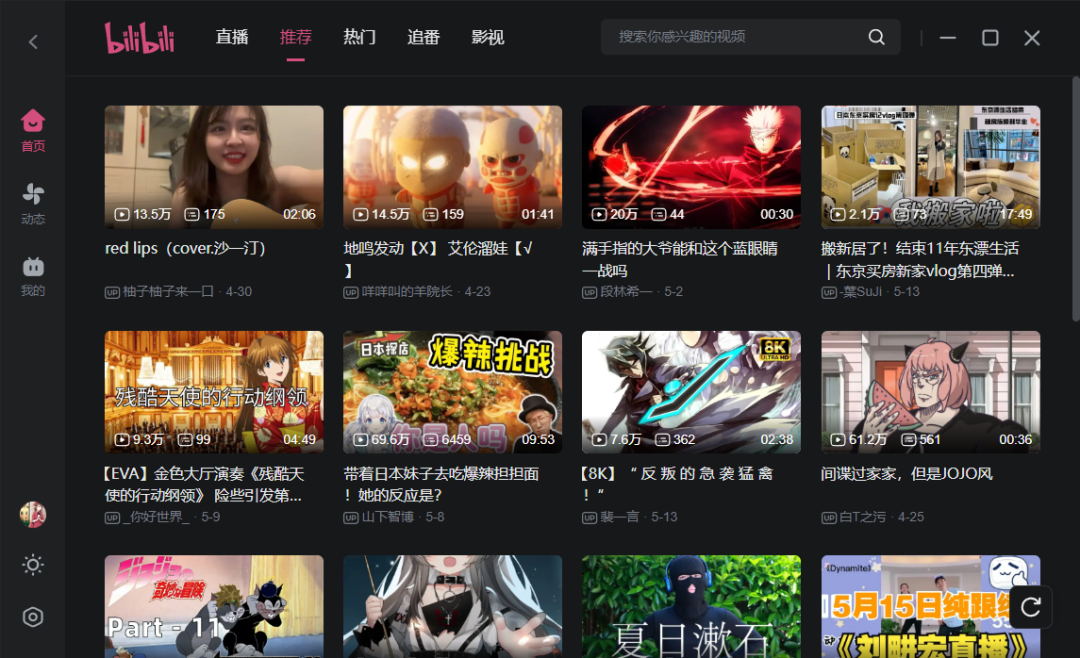Viewport: 1080px width, 658px height.
Task: Open uploader 白T之污
Action: coord(862,517)
